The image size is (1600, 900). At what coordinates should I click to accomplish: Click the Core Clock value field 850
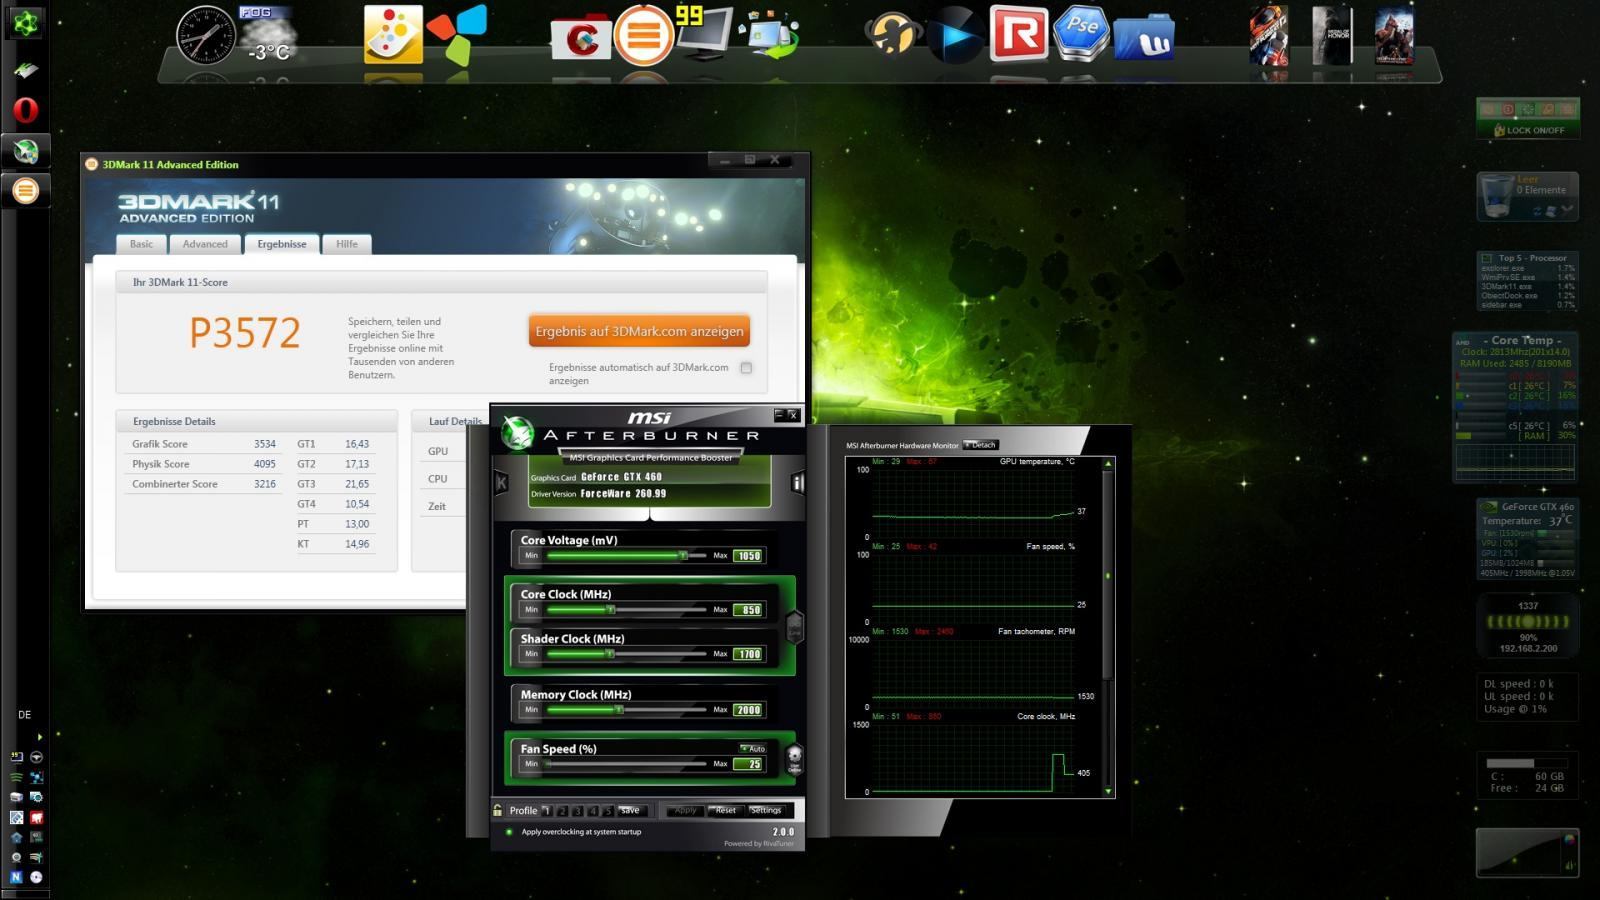coord(748,610)
